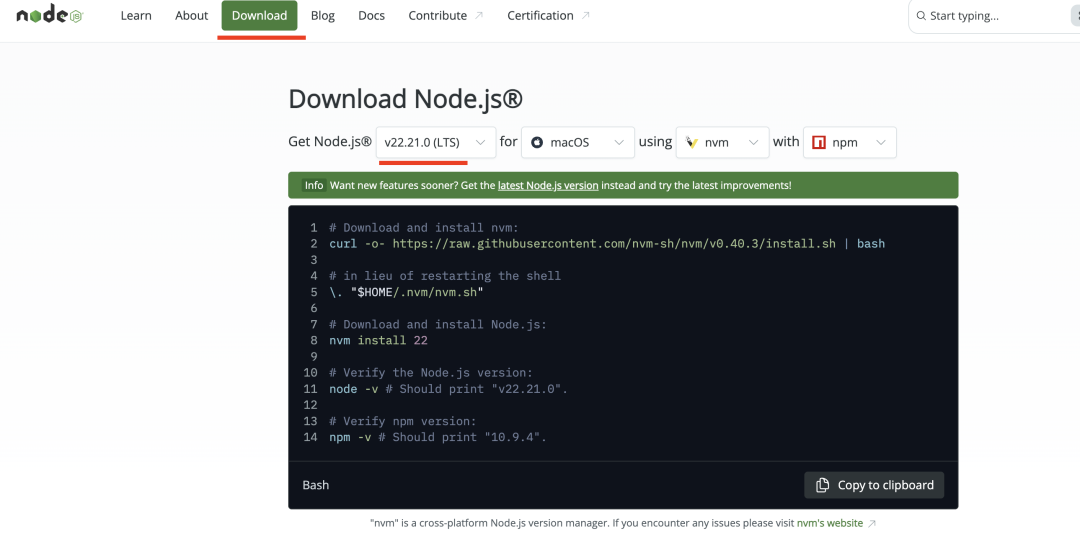This screenshot has width=1080, height=537.
Task: Click the Start typing search field
Action: [995, 16]
